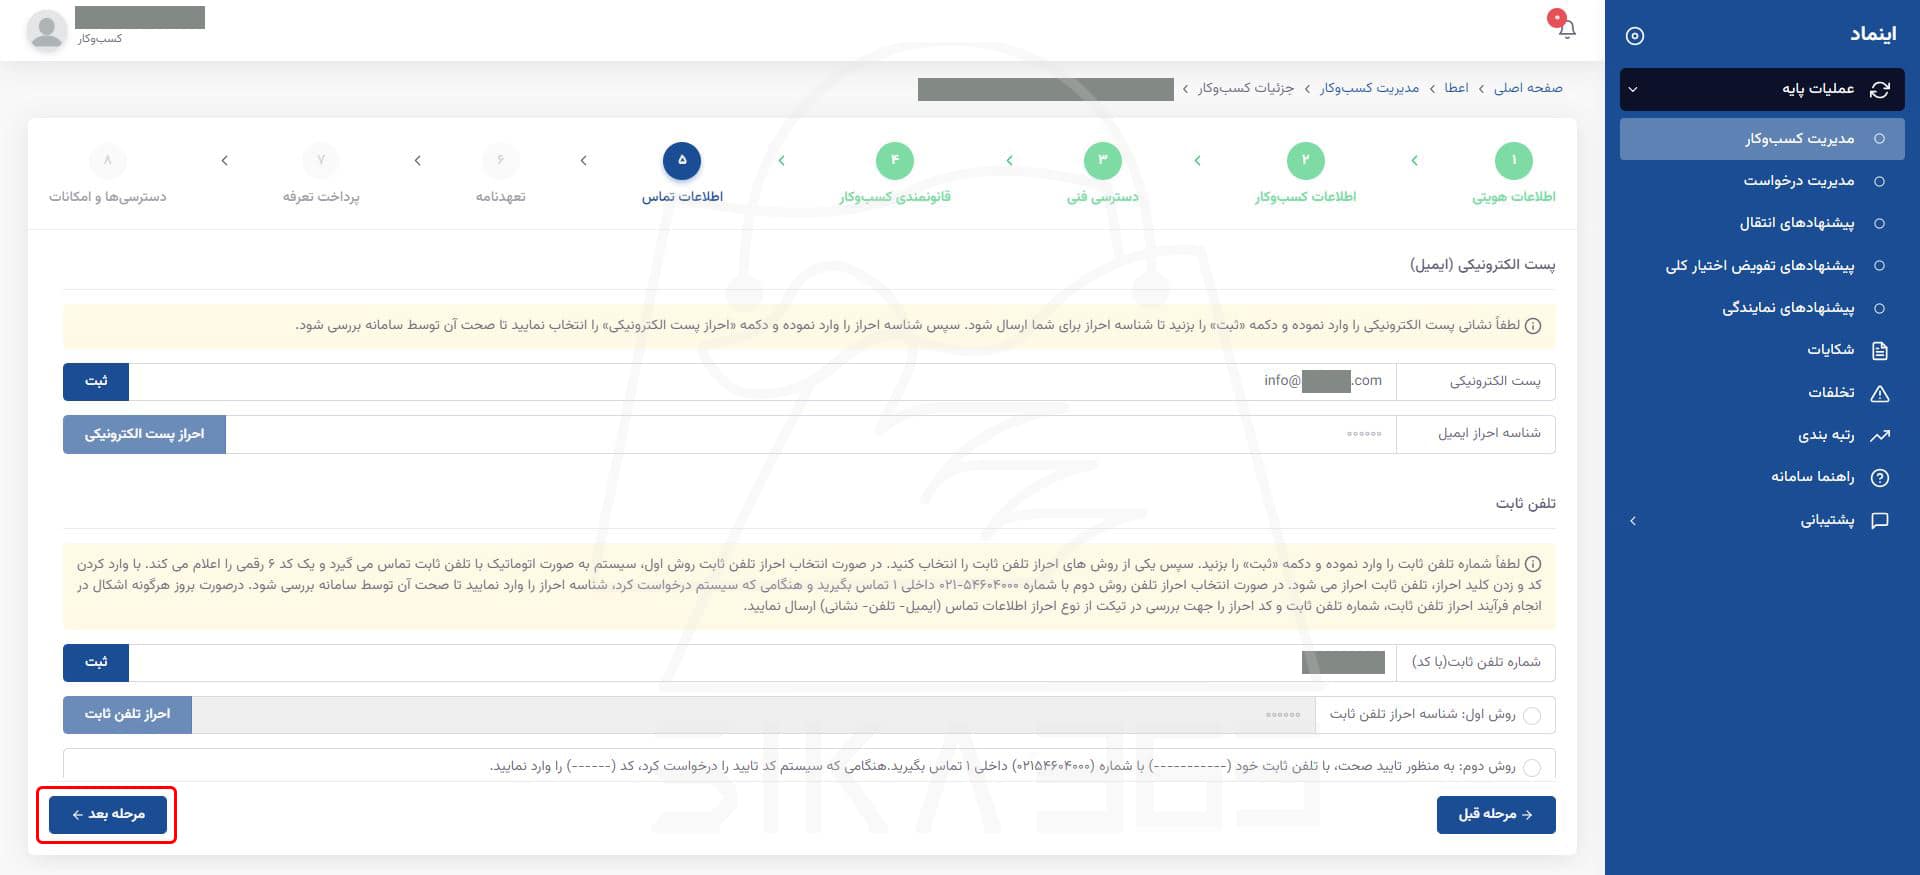This screenshot has width=1920, height=875.
Task: Select مدیریت درخواست sidebar bullet
Action: (x=1879, y=181)
